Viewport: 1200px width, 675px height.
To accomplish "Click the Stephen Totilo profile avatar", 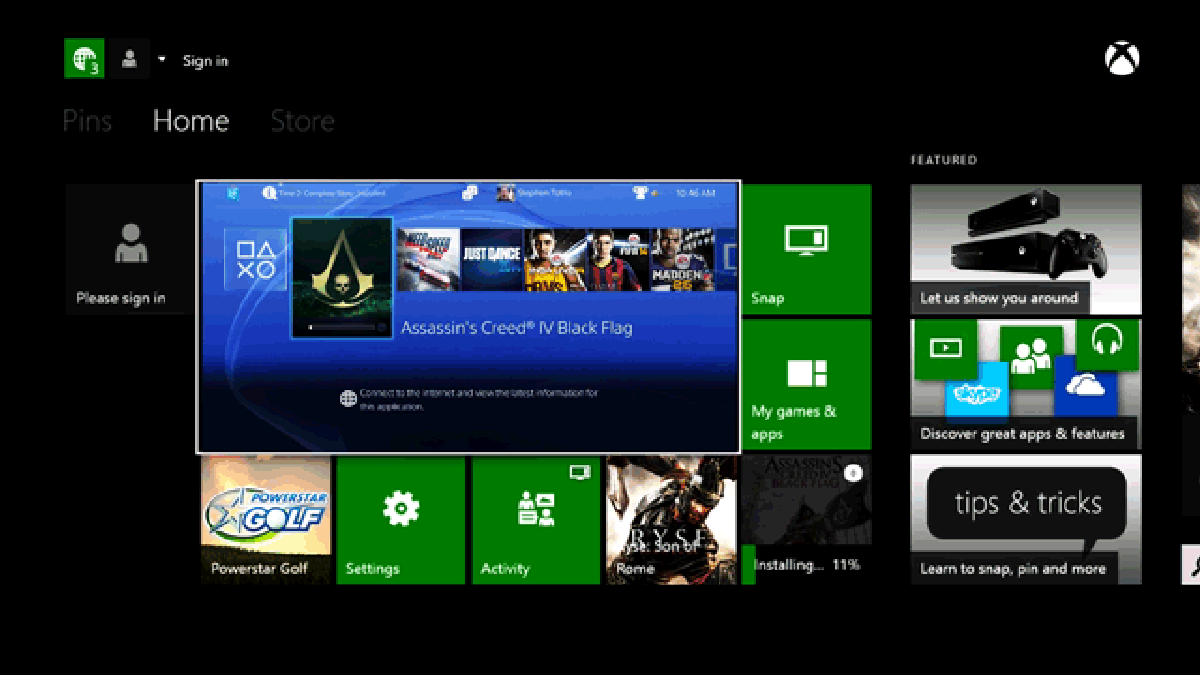I will [x=505, y=193].
